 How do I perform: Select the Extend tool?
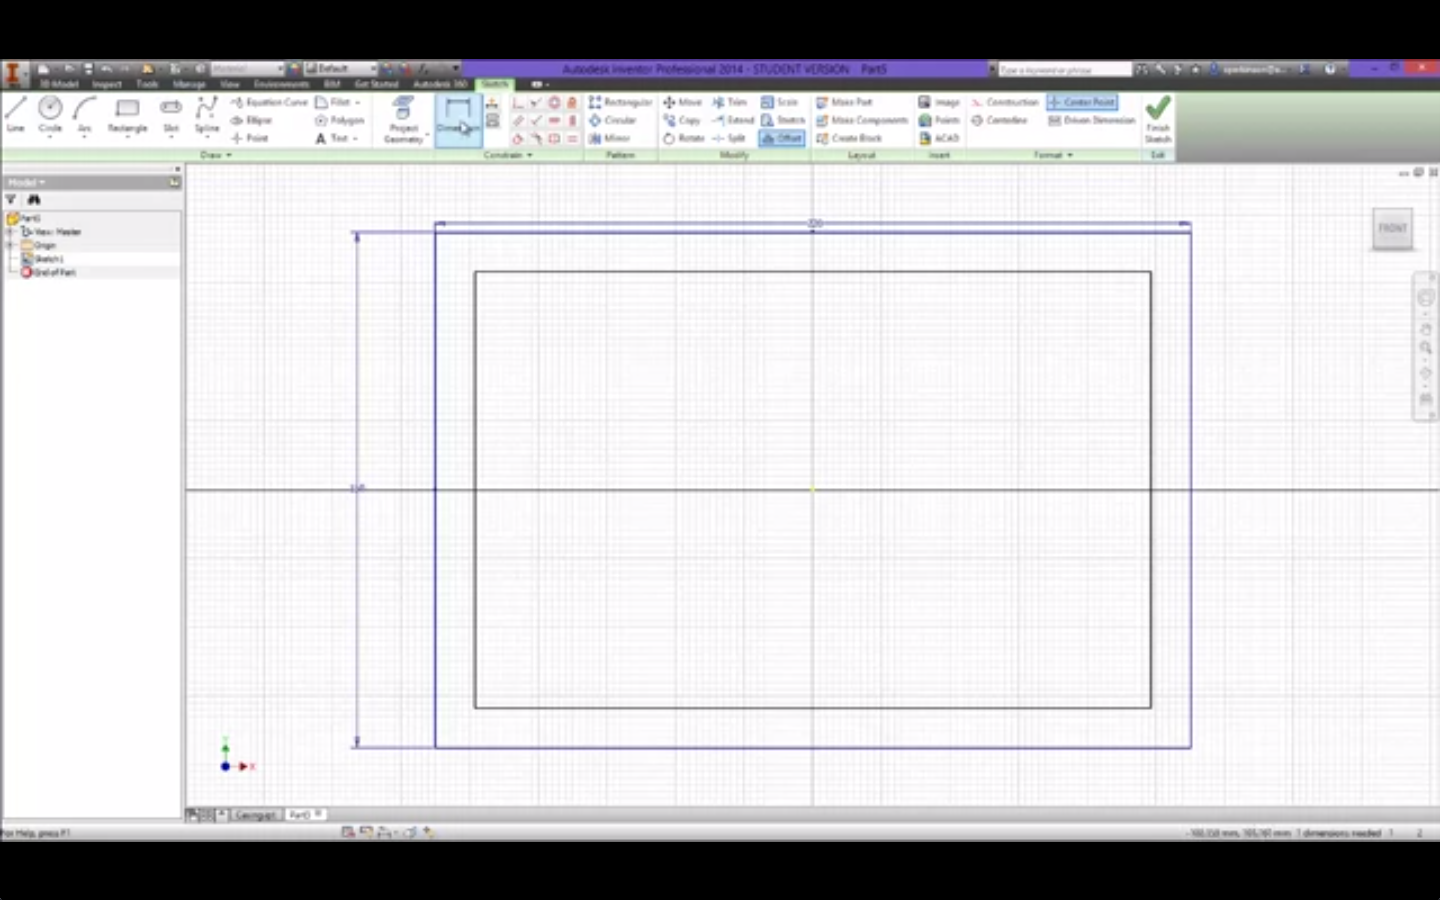point(733,120)
